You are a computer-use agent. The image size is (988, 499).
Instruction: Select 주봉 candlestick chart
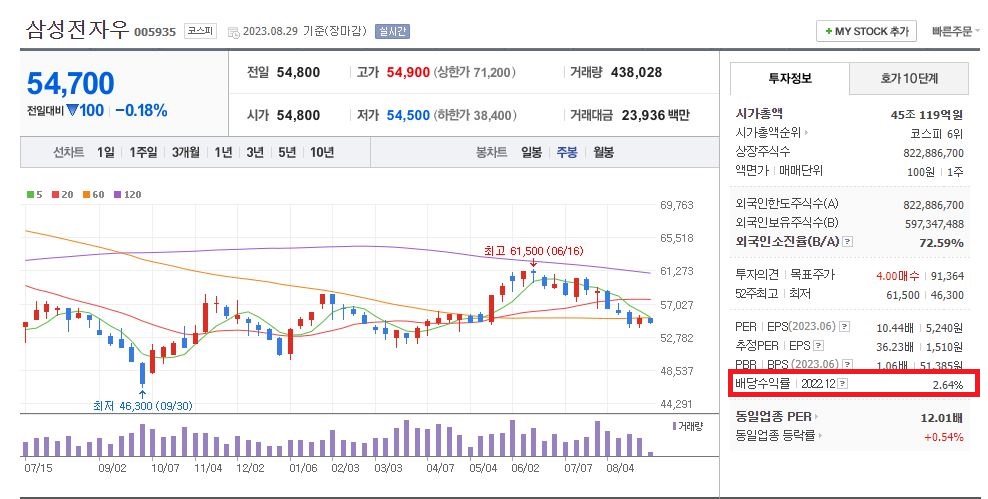pos(567,152)
